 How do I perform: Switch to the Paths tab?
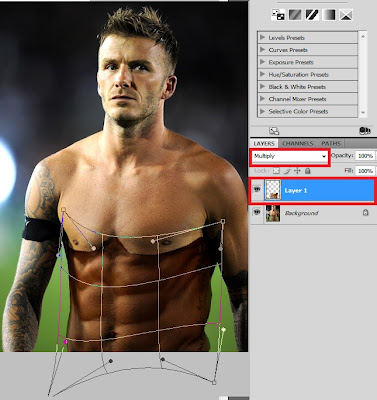pyautogui.click(x=331, y=143)
